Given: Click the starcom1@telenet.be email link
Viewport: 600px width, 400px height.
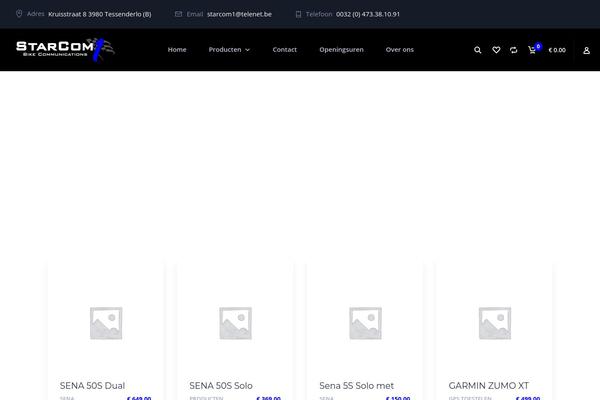Looking at the screenshot, I should (240, 14).
